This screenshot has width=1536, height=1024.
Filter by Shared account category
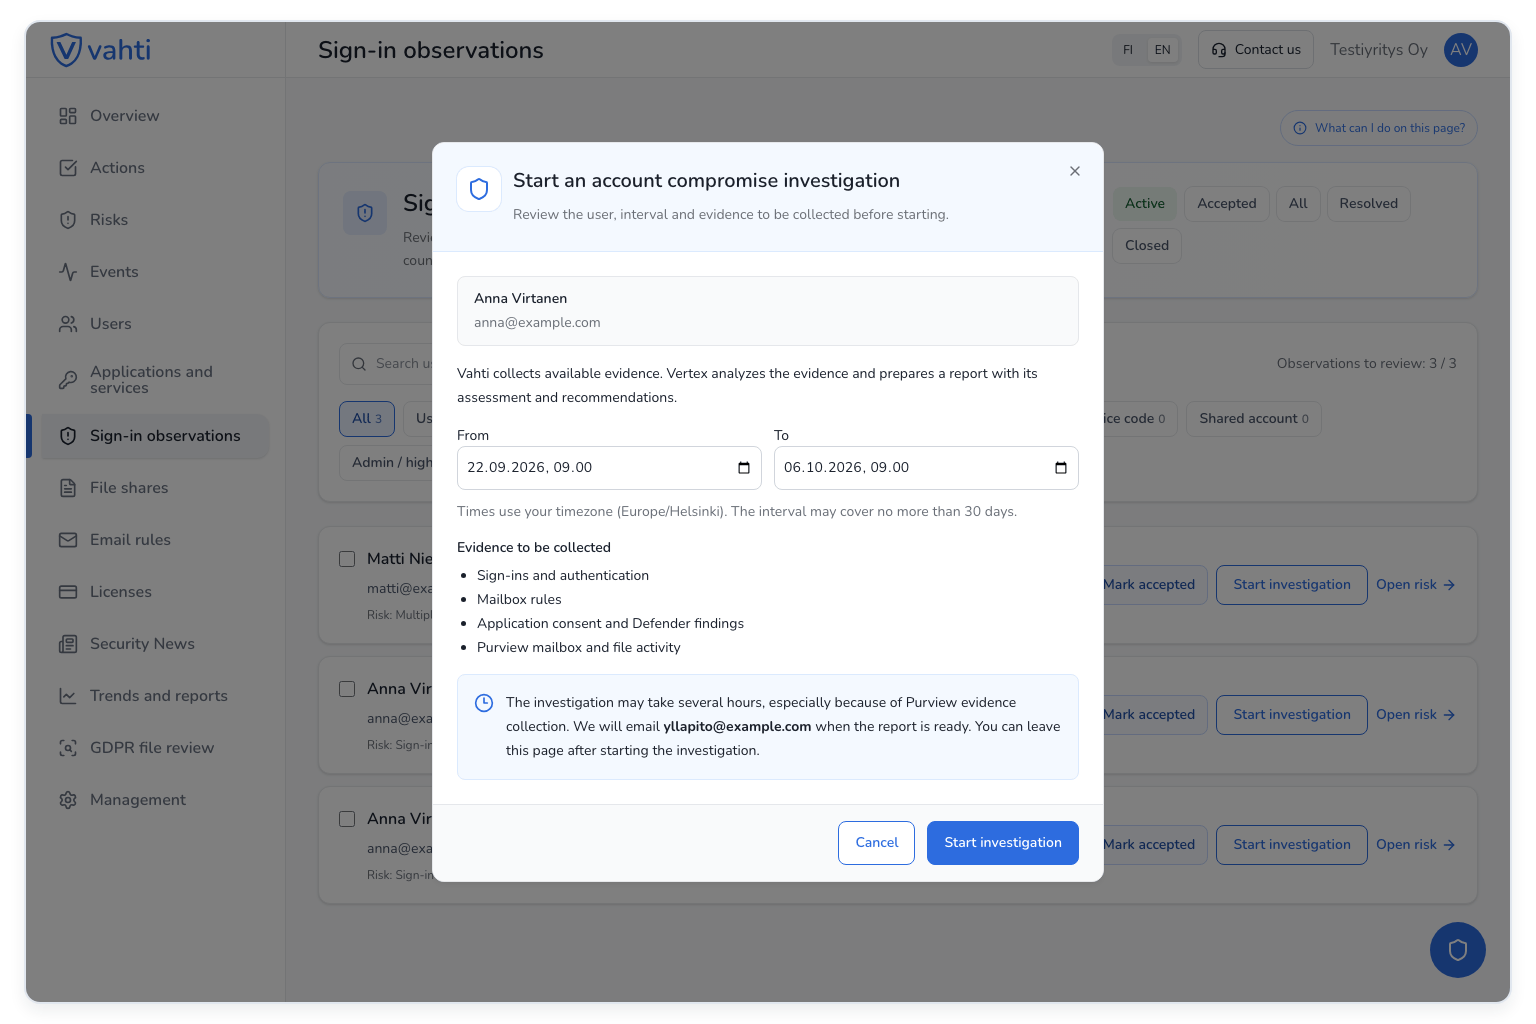pyautogui.click(x=1254, y=419)
